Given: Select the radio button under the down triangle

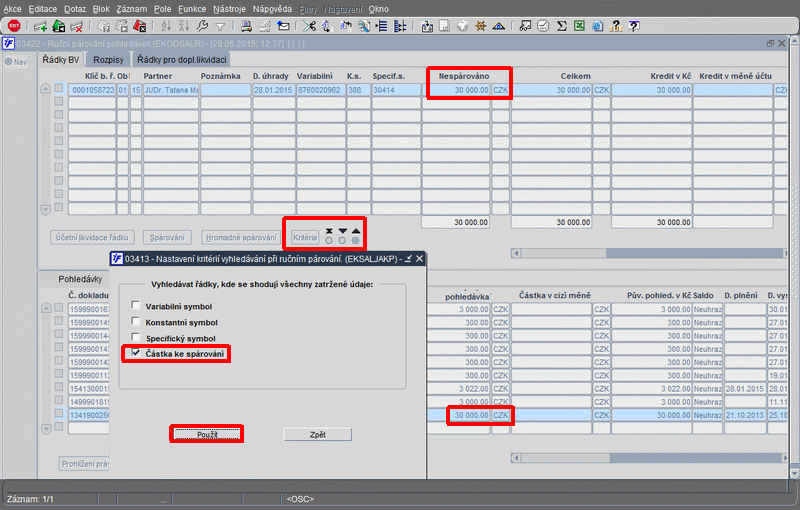Looking at the screenshot, I should [342, 240].
